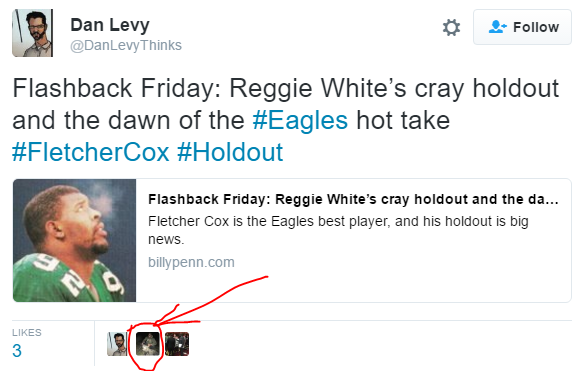Click the Follow button
This screenshot has height=371, width=579.
(522, 27)
